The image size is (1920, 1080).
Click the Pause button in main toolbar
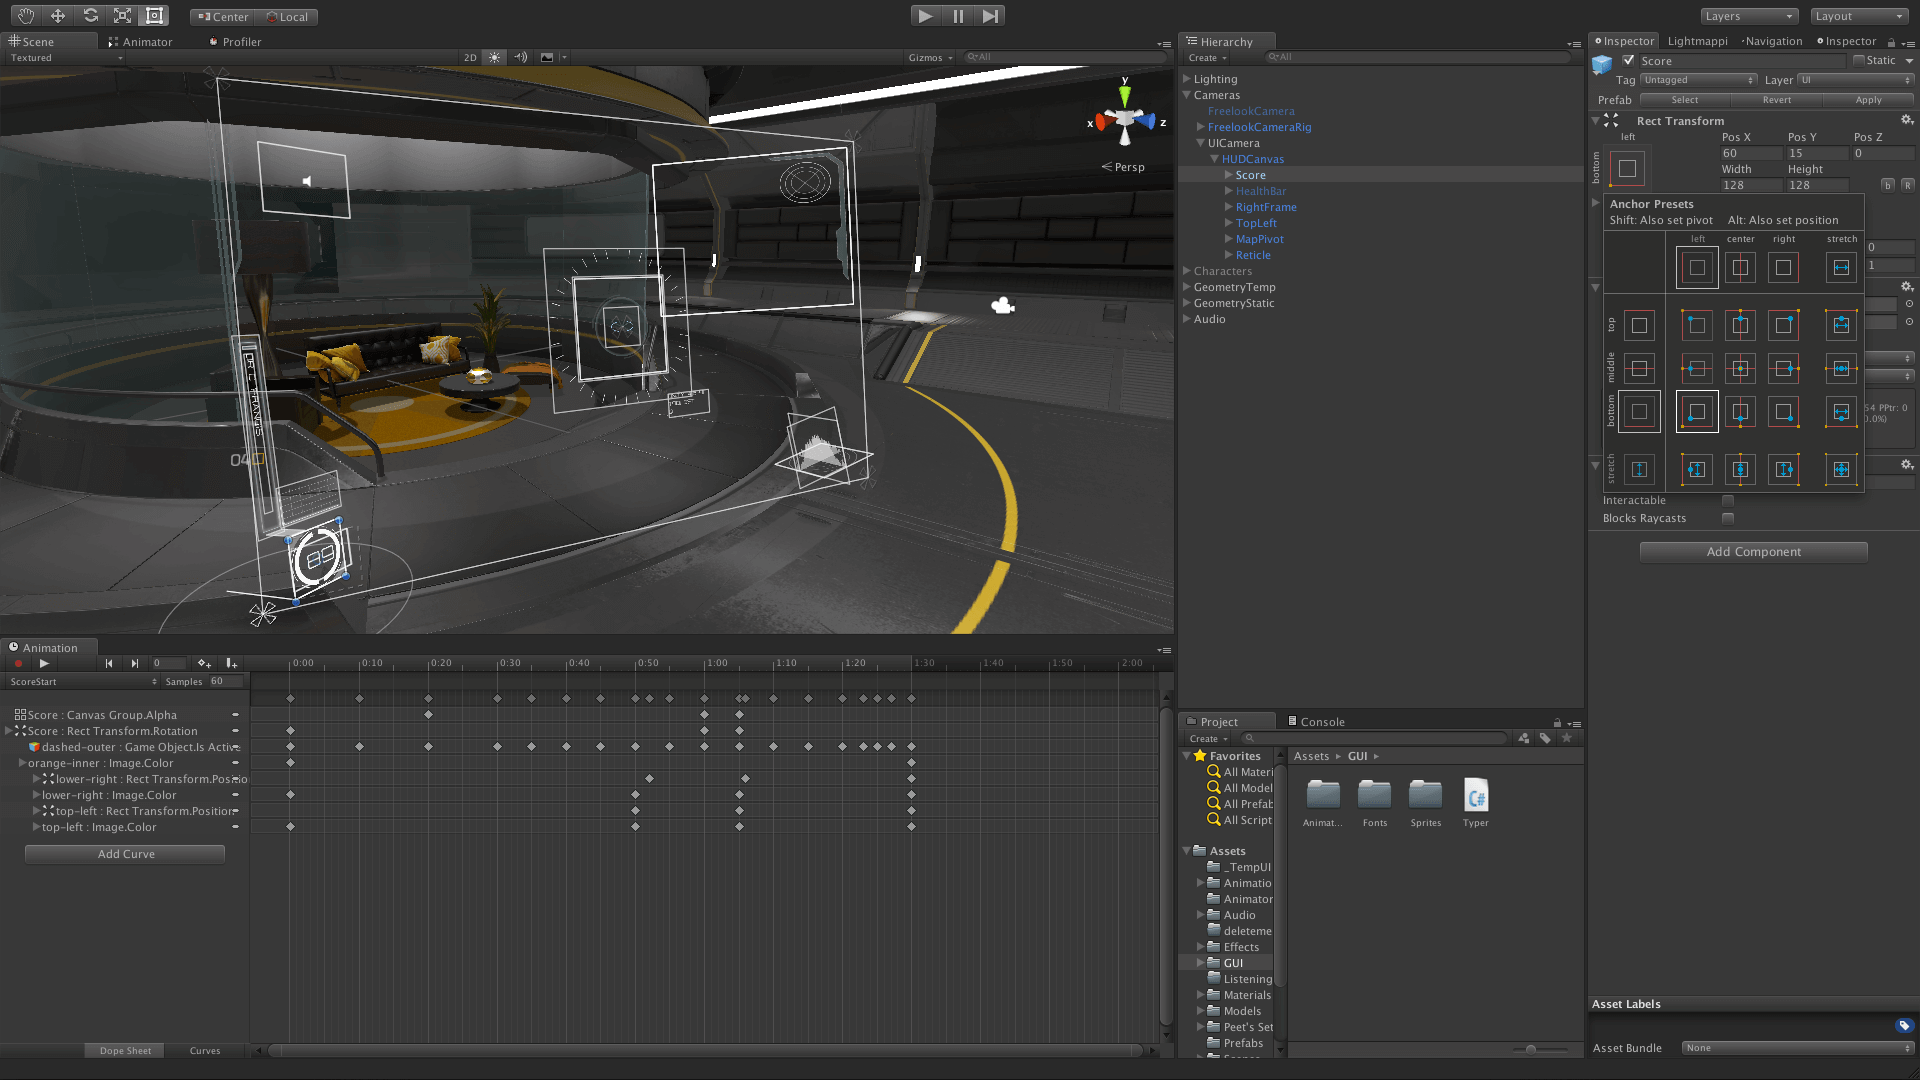click(958, 16)
